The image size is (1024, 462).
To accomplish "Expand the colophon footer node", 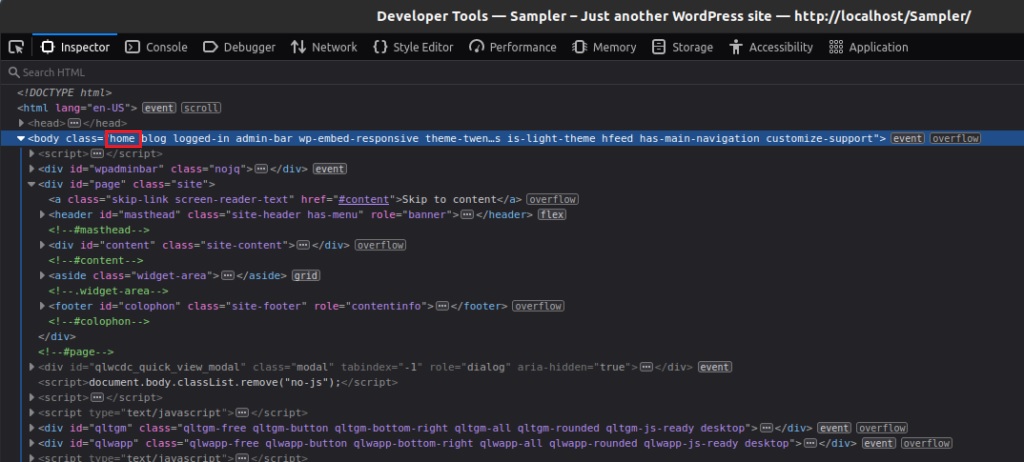I will (x=42, y=306).
